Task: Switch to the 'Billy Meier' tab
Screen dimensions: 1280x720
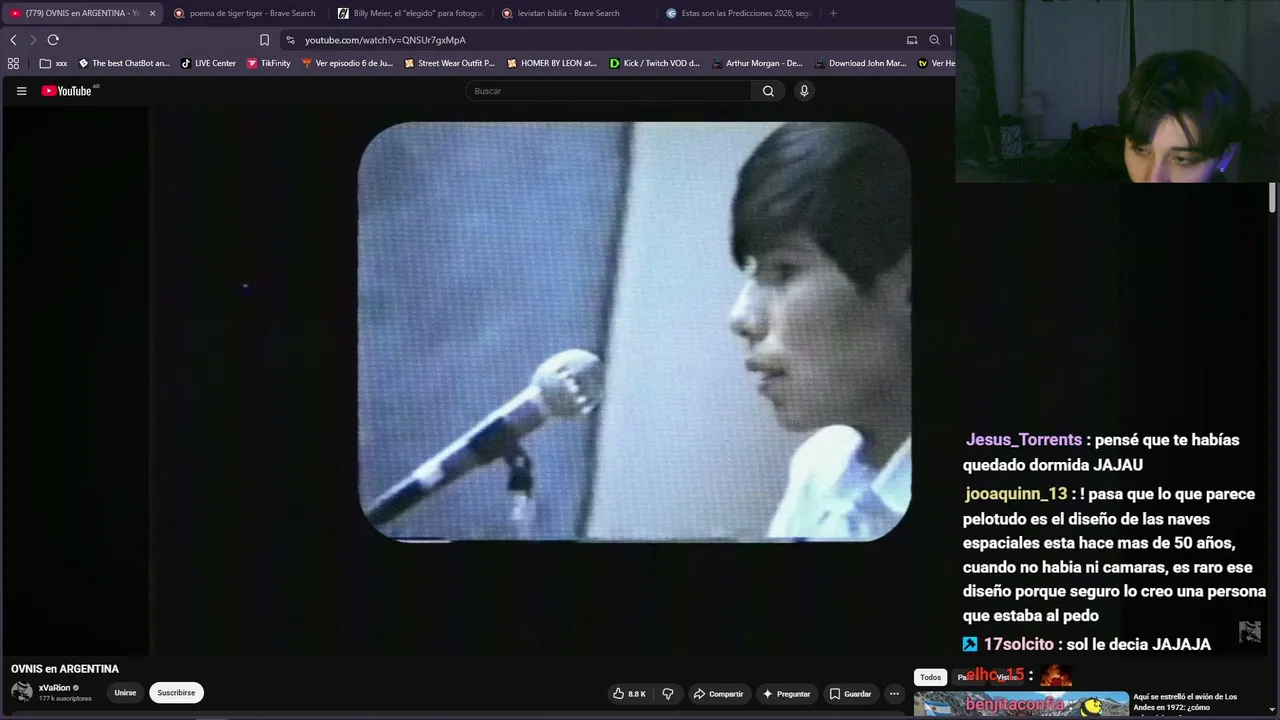Action: click(x=410, y=13)
